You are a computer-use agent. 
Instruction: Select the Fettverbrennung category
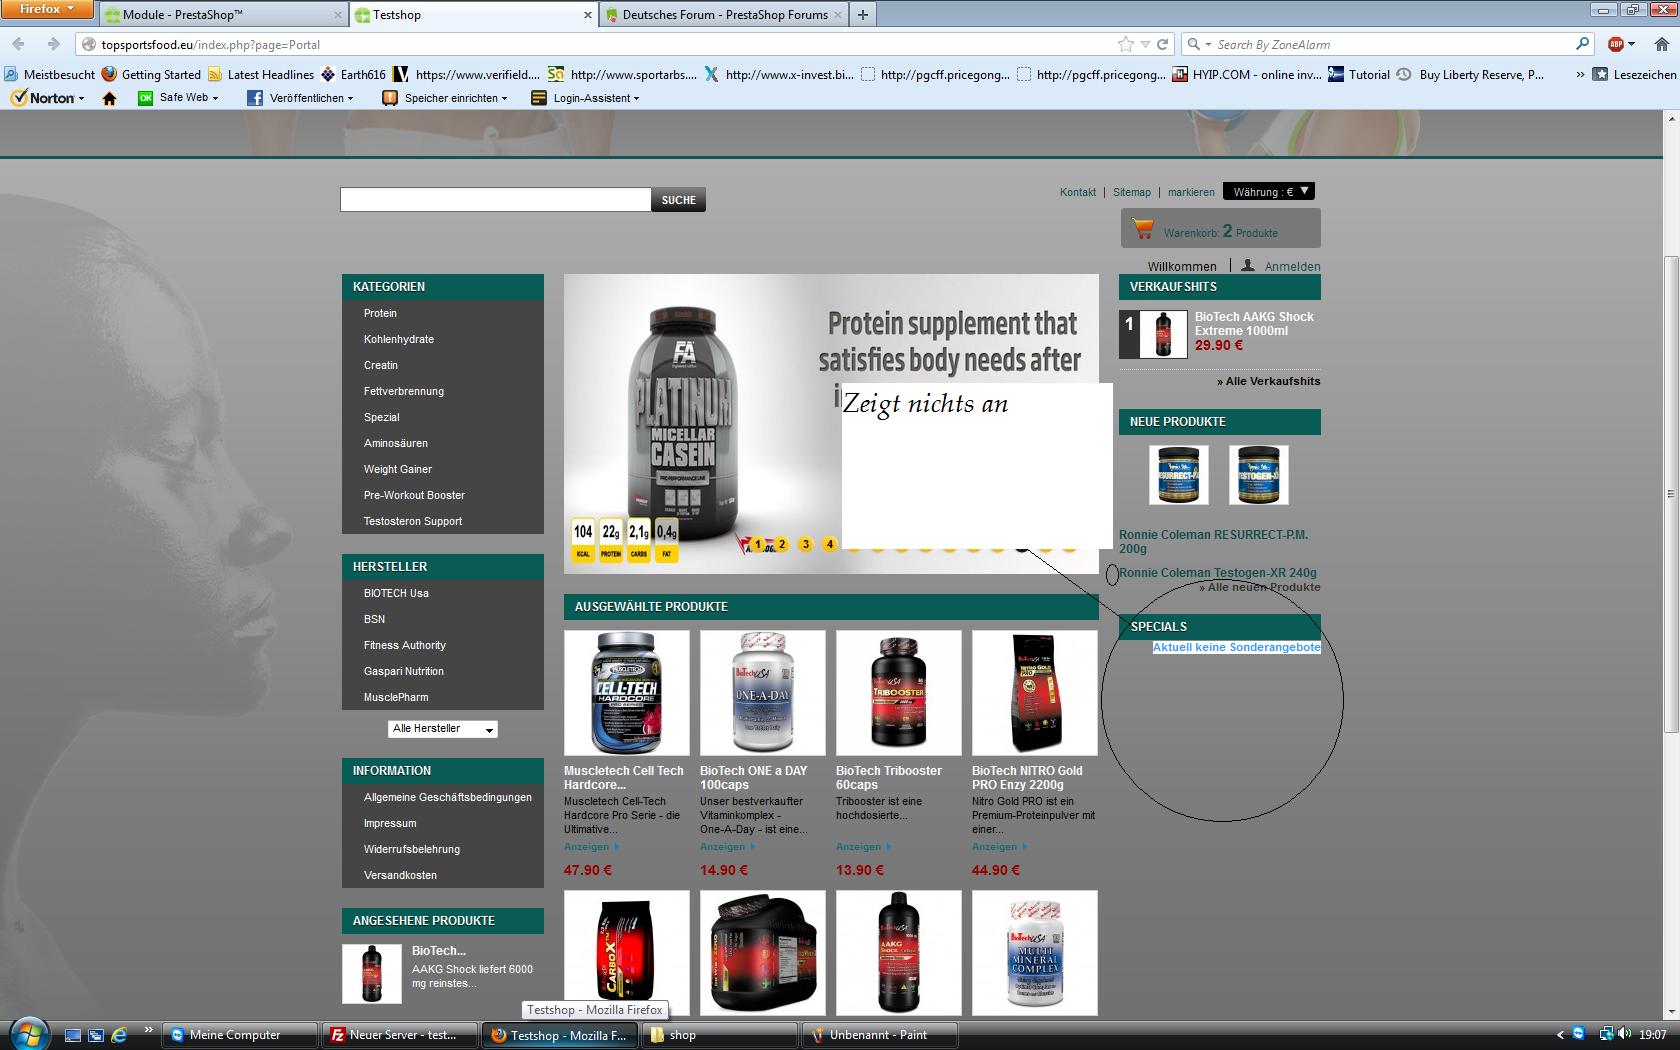coord(404,391)
